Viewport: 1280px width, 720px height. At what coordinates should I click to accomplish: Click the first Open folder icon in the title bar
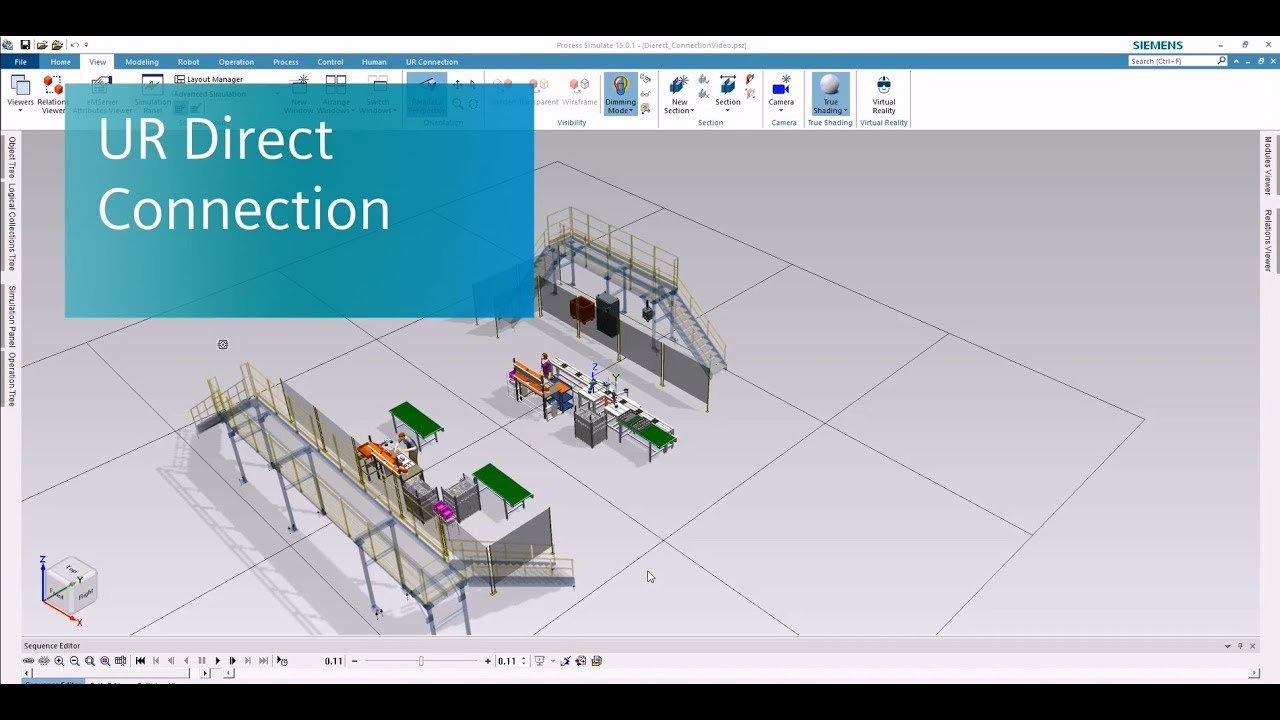(42, 45)
